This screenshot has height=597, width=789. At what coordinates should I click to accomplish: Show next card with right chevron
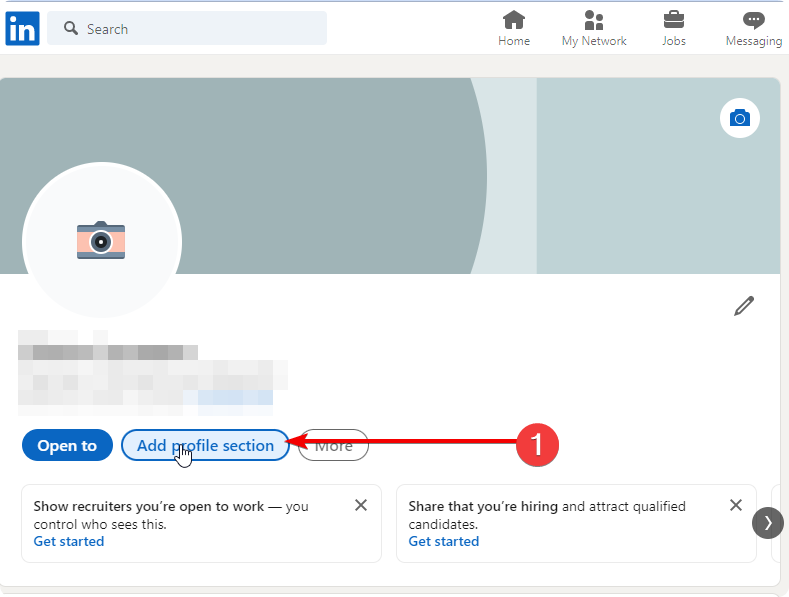767,523
